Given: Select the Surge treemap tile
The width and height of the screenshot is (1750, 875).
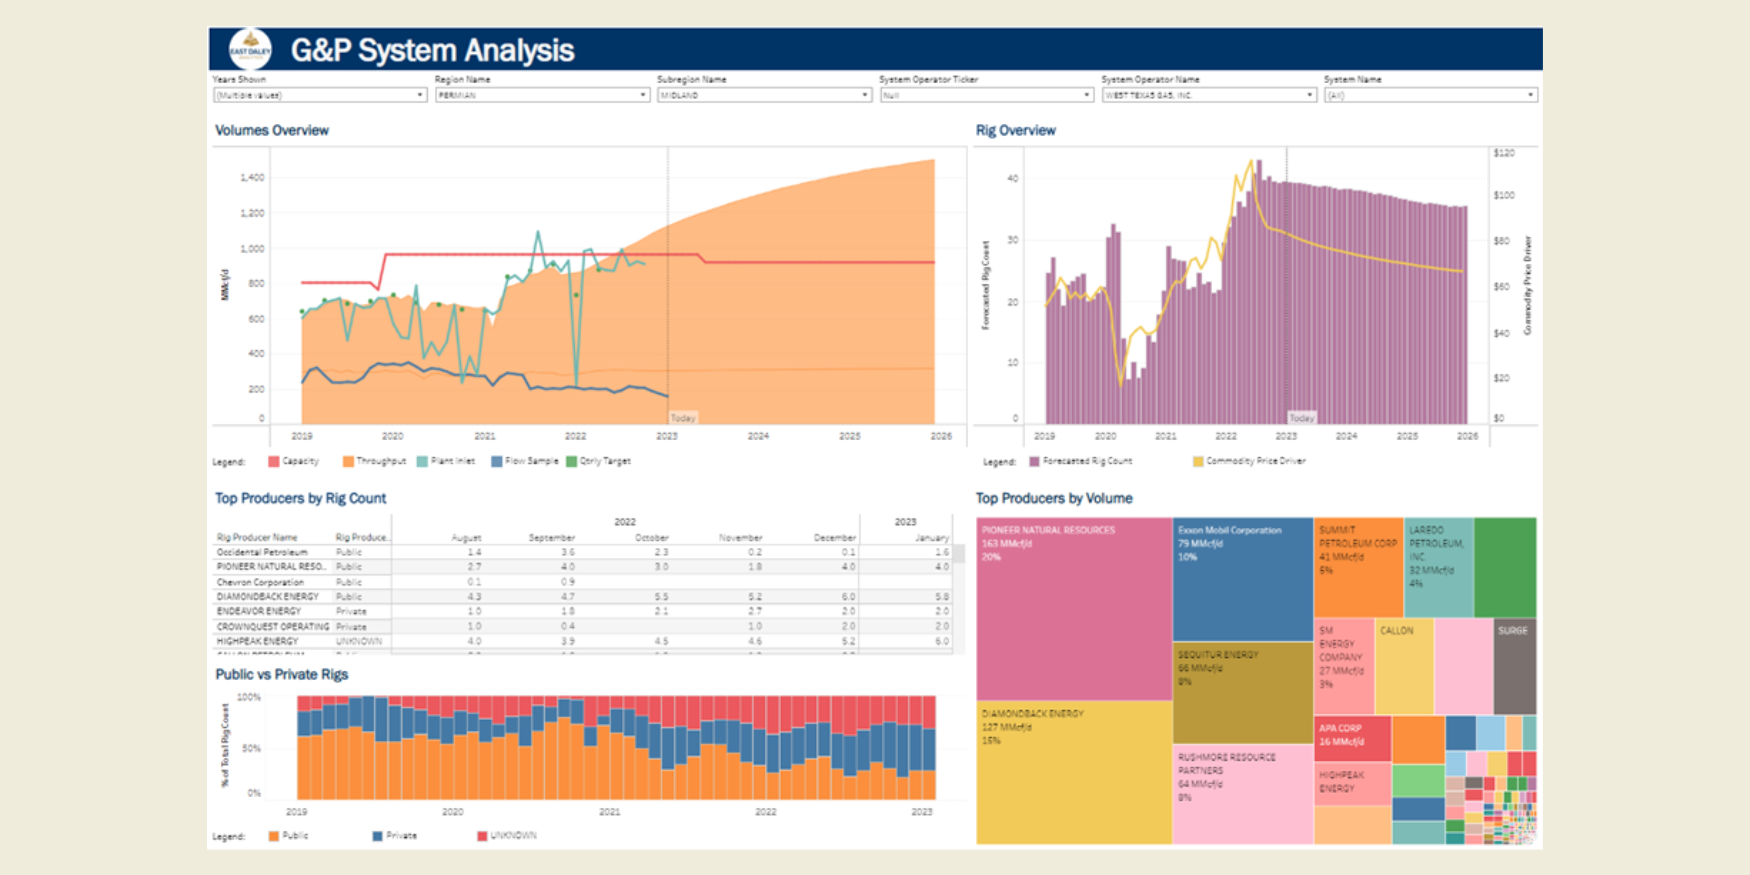Looking at the screenshot, I should 1515,665.
